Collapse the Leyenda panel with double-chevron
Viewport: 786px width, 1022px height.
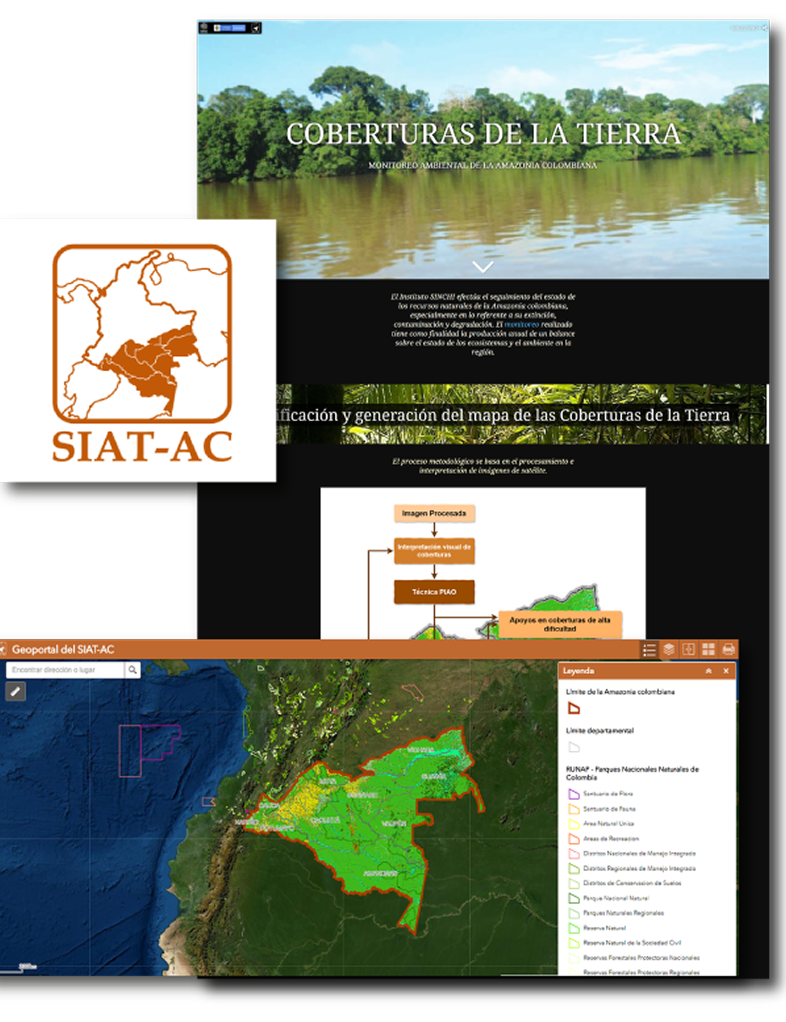pos(708,671)
